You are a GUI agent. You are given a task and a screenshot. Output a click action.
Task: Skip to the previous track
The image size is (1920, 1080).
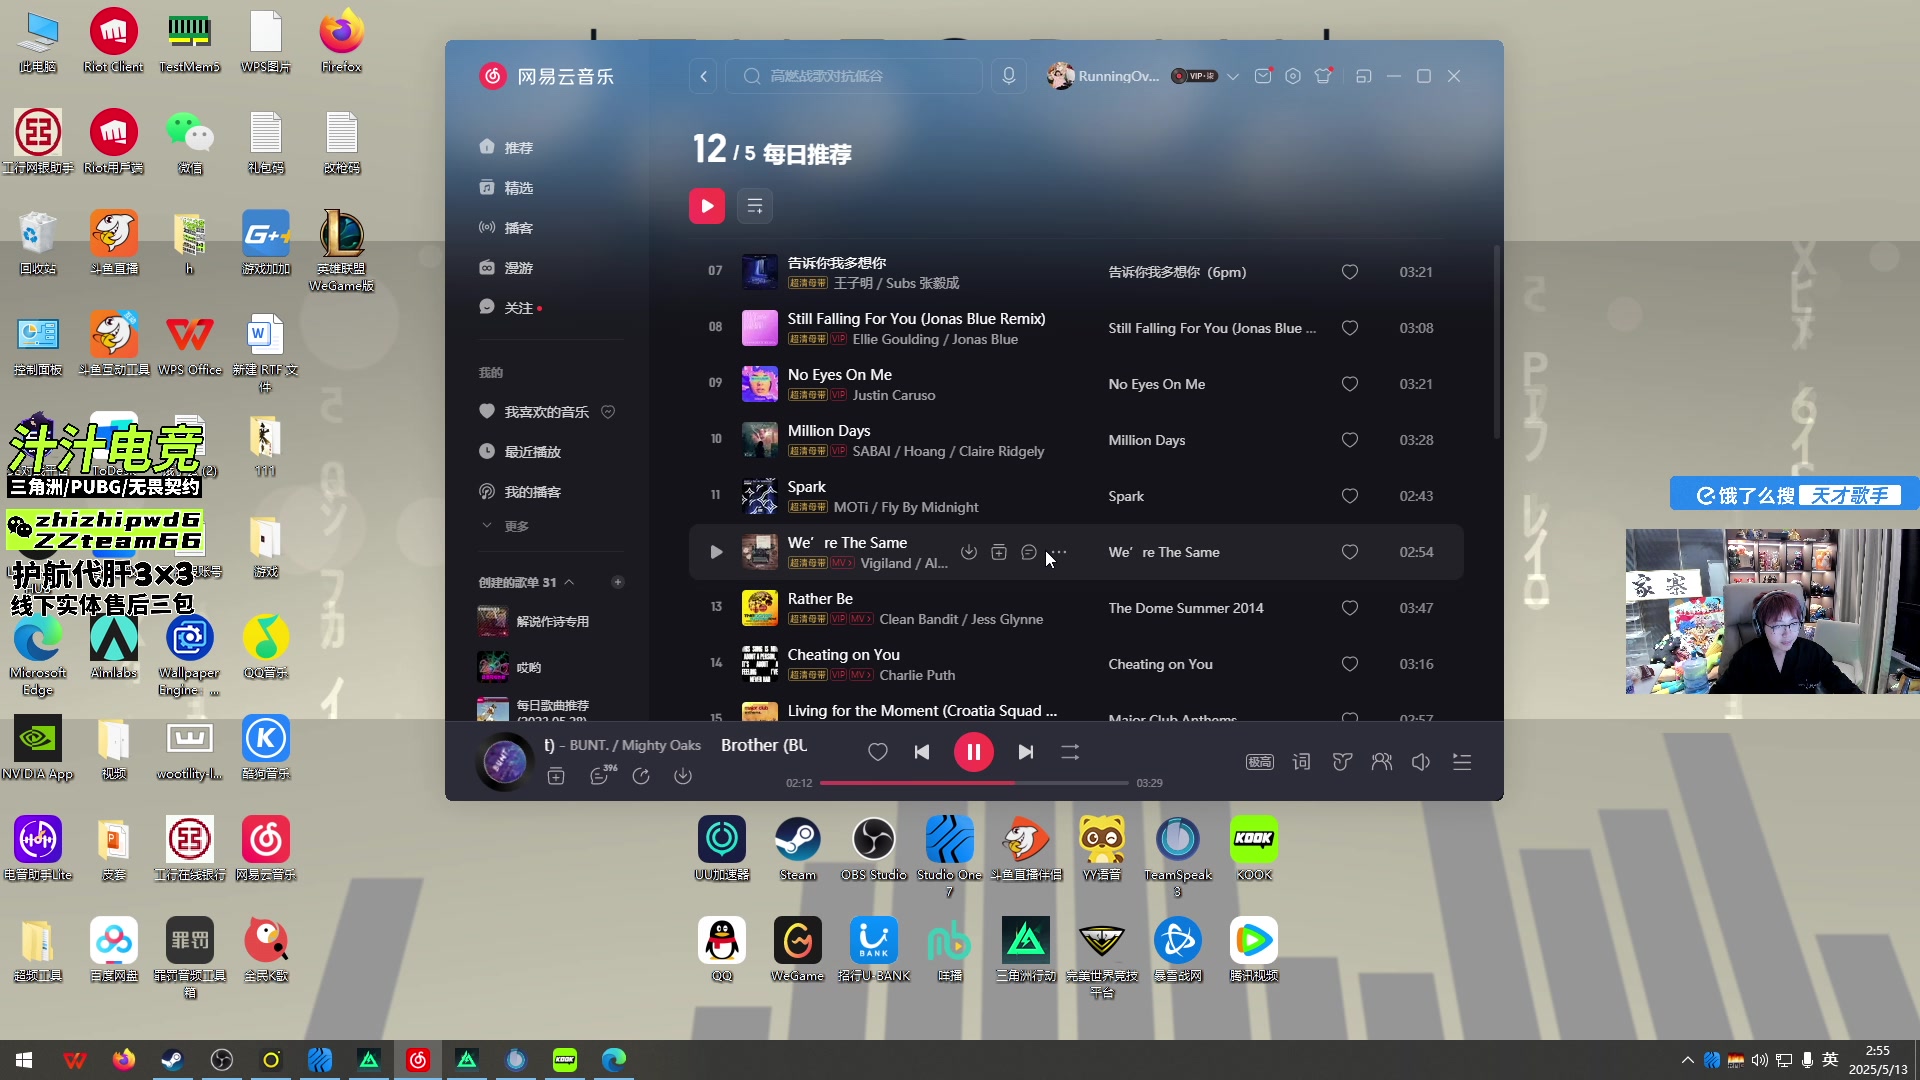point(922,752)
